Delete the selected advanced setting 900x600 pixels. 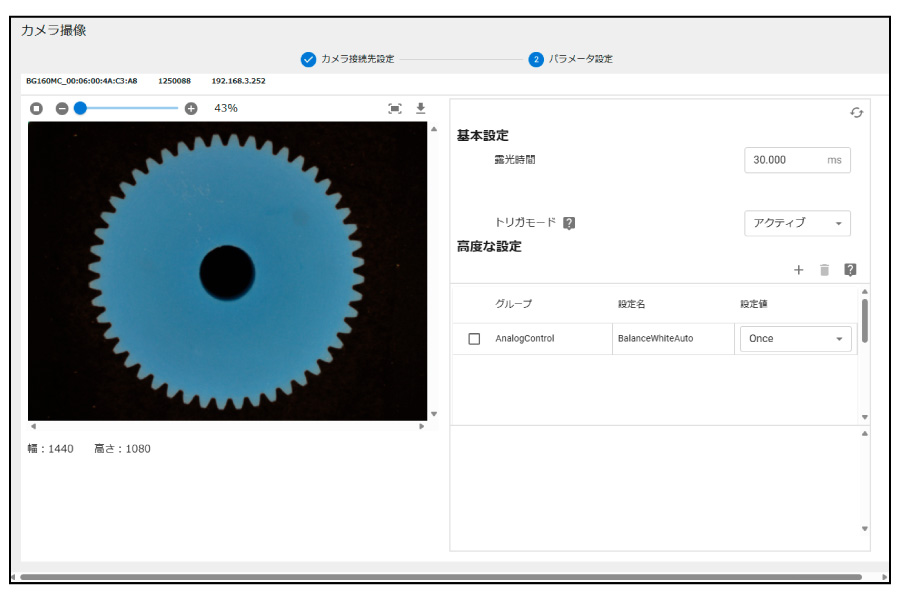point(824,270)
